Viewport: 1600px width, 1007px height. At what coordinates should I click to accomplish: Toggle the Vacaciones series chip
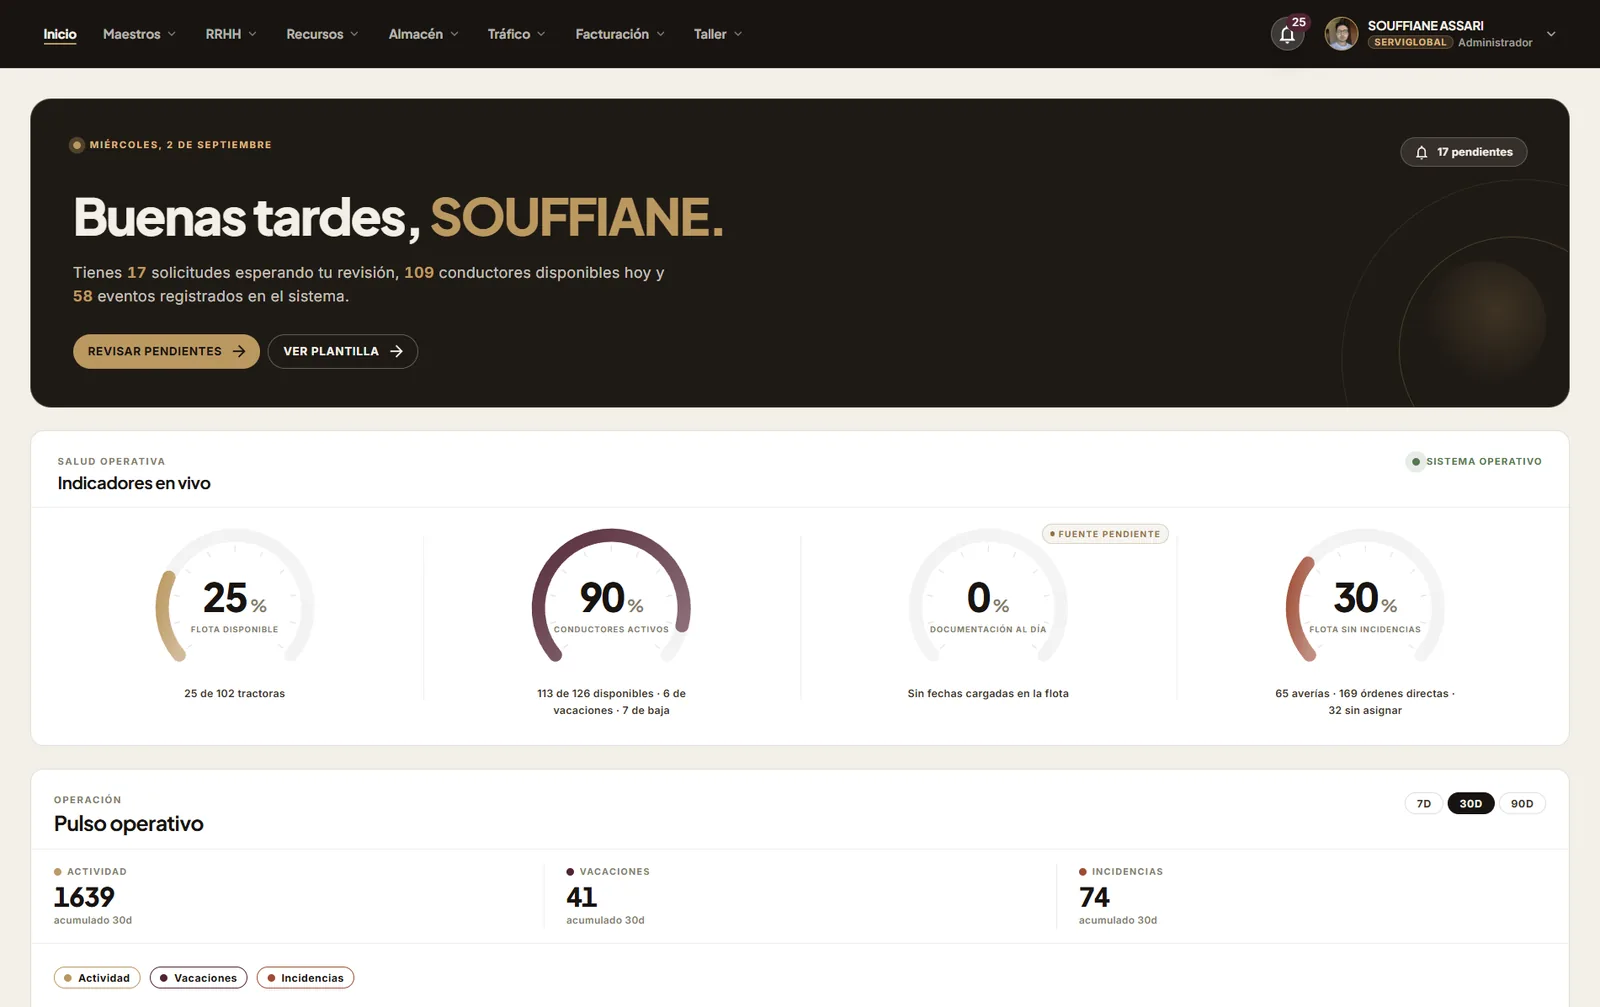pyautogui.click(x=198, y=978)
